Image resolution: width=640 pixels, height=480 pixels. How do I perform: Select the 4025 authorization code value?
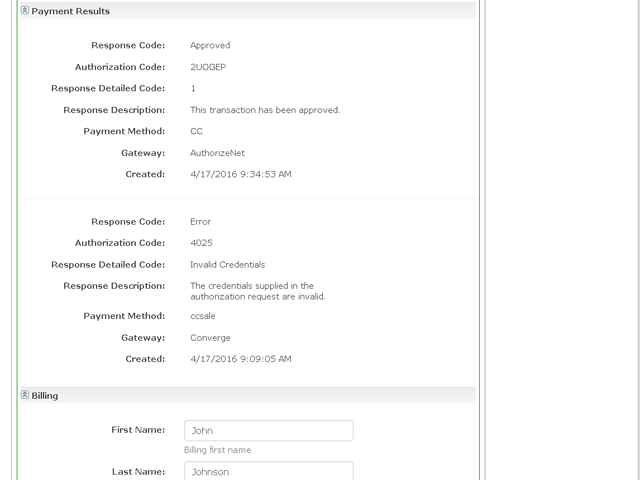[x=201, y=243]
